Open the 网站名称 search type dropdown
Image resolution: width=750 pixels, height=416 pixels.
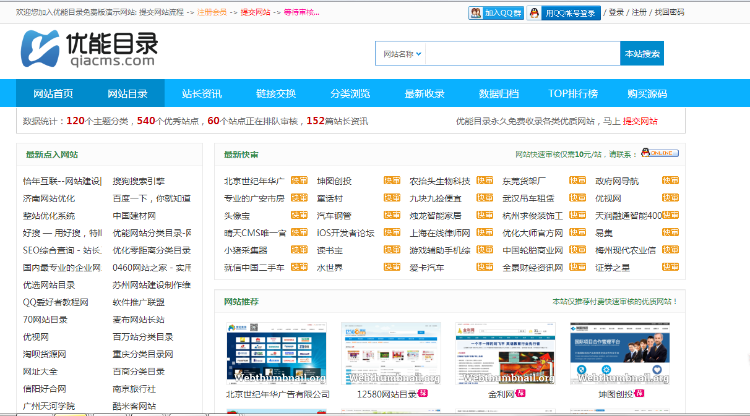402,54
